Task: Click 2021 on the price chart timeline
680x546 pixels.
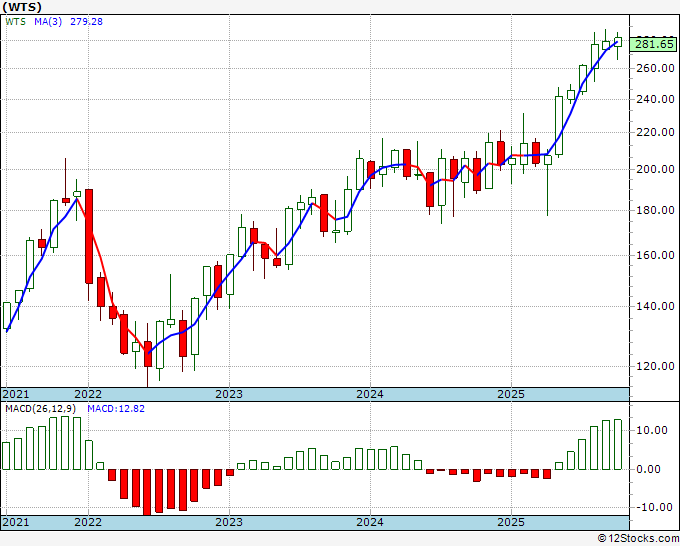Action: pos(16,394)
